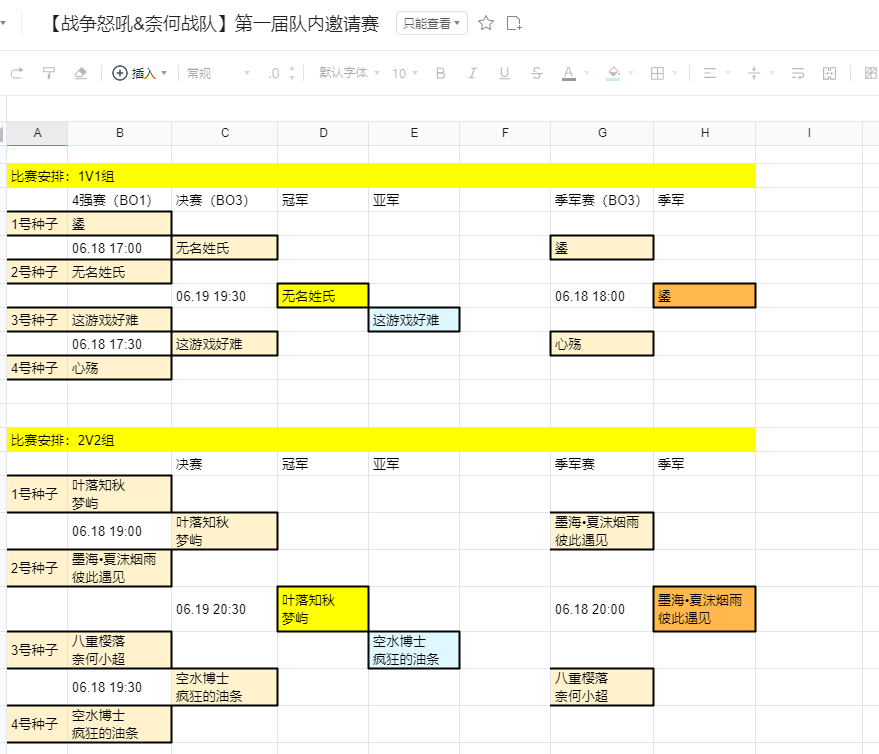Select column B header

point(119,133)
